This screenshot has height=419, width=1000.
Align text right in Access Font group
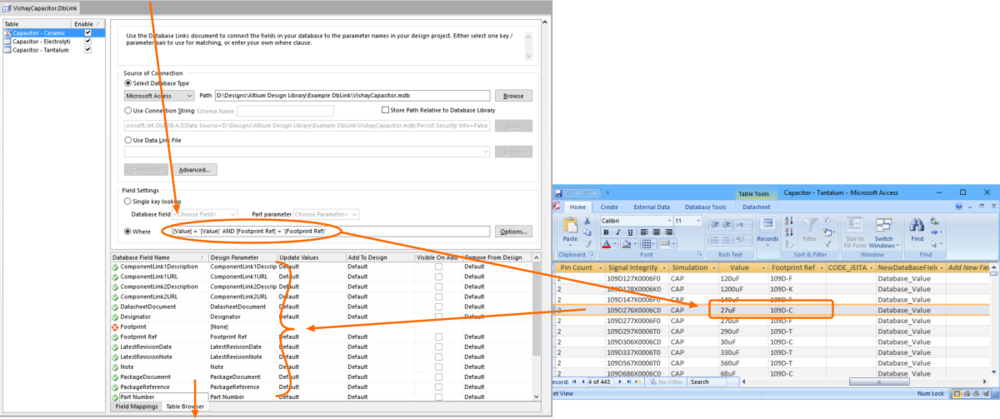[x=668, y=232]
